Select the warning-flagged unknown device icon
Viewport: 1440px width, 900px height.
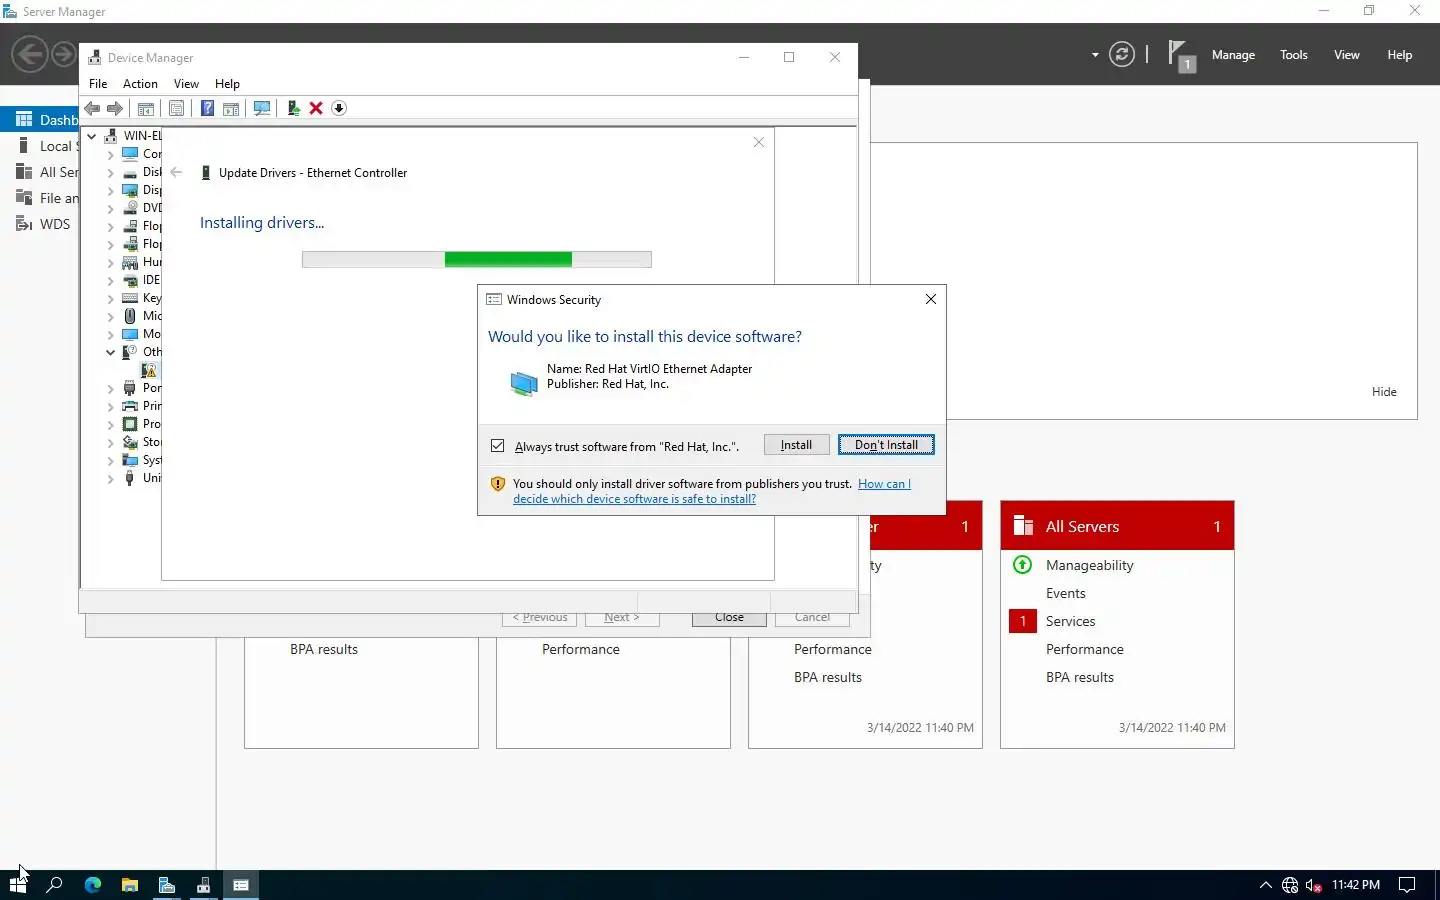(x=149, y=370)
